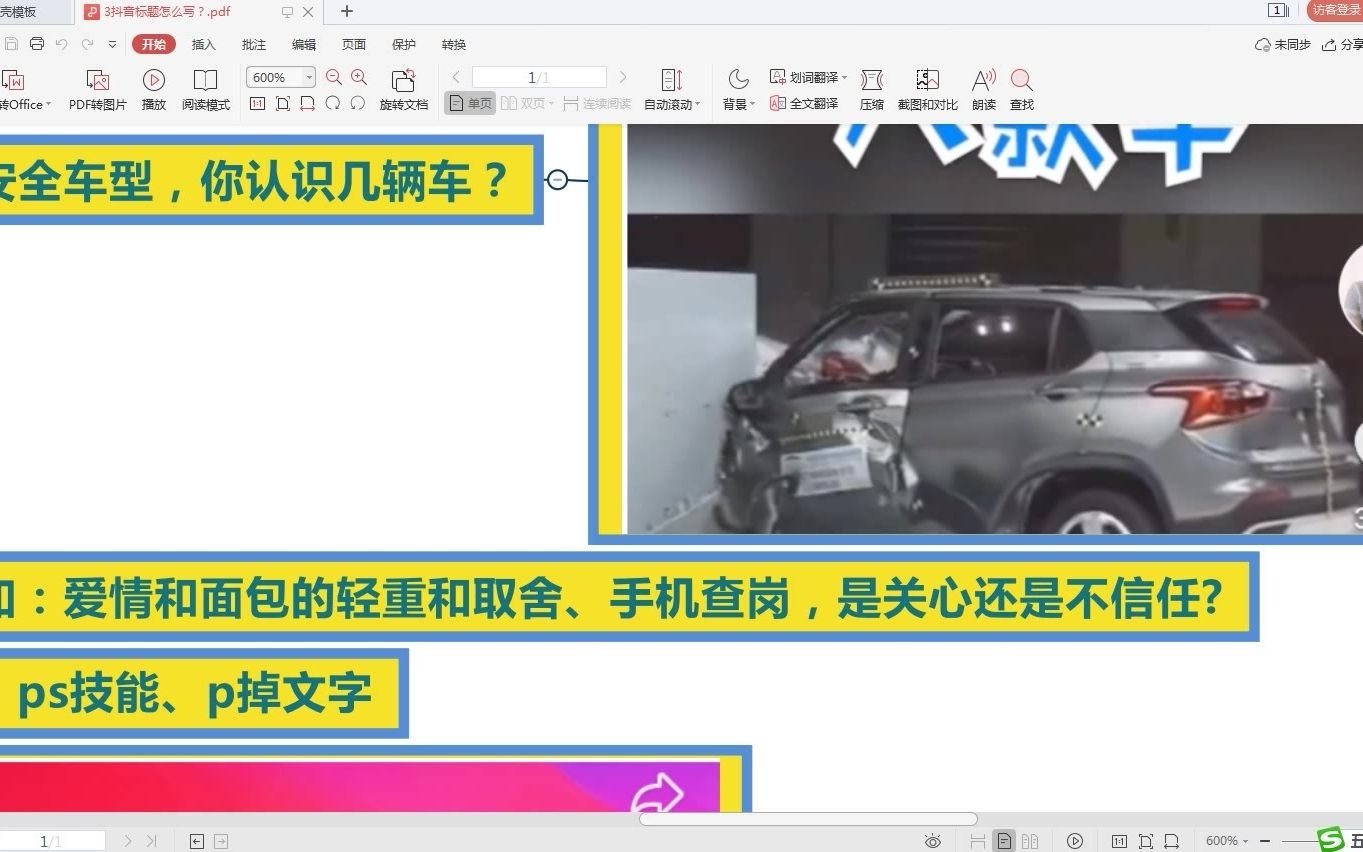This screenshot has width=1363, height=852.
Task: Go to next page arrow in toolbar
Action: pos(623,77)
